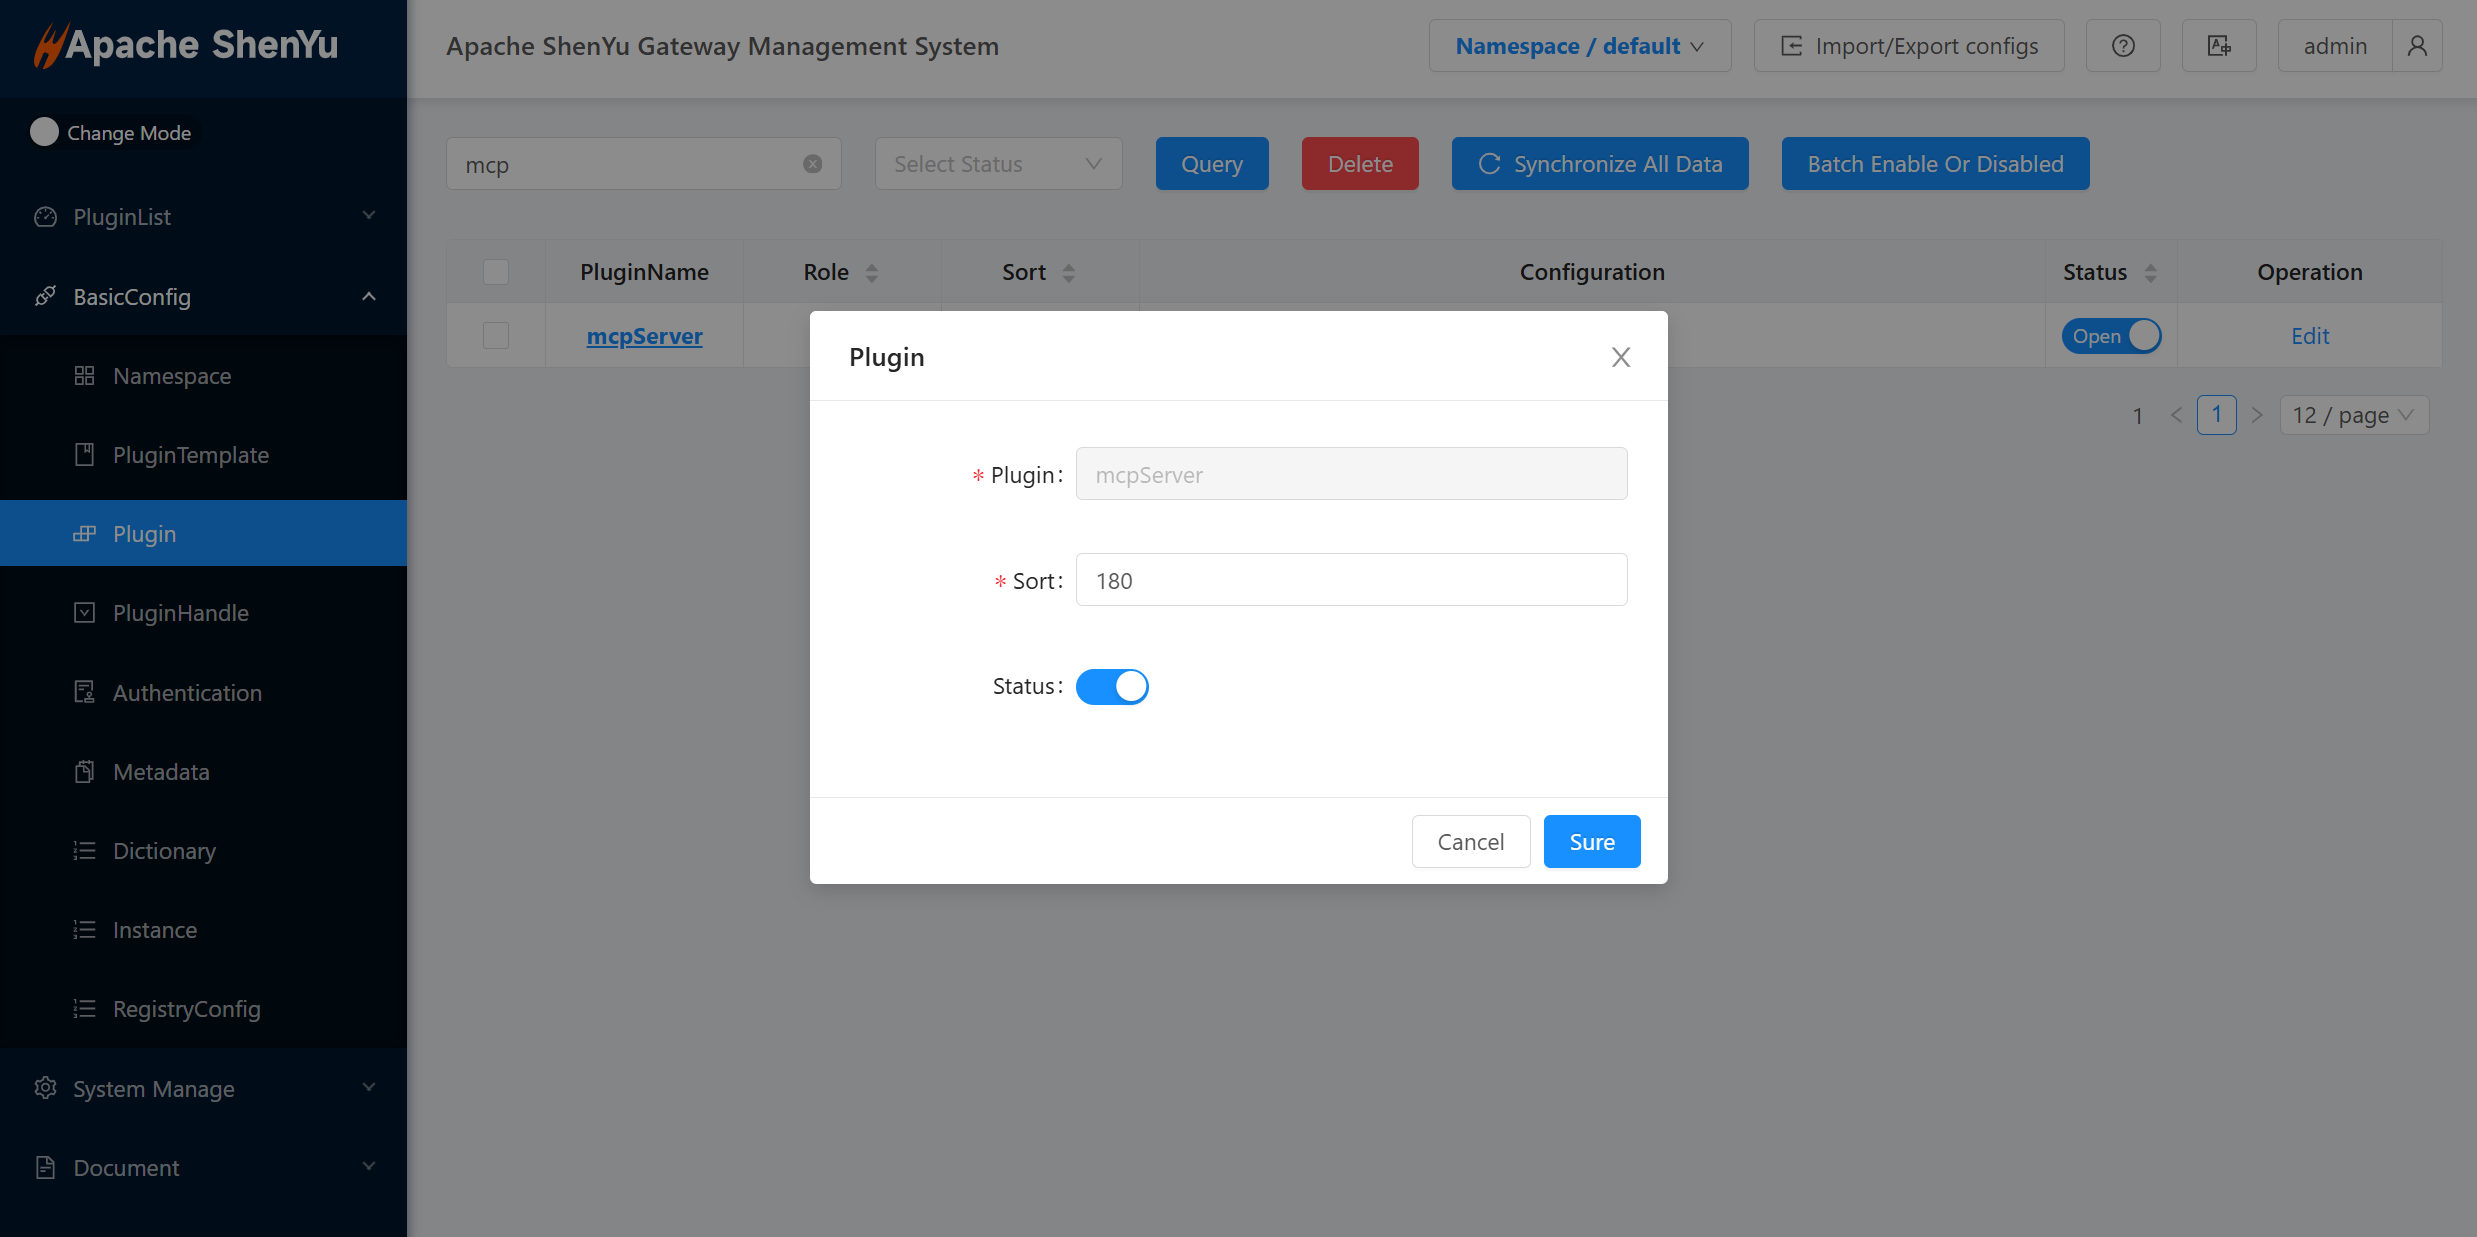The width and height of the screenshot is (2477, 1237).
Task: Close the Plugin dialog with X
Action: pyautogui.click(x=1620, y=357)
